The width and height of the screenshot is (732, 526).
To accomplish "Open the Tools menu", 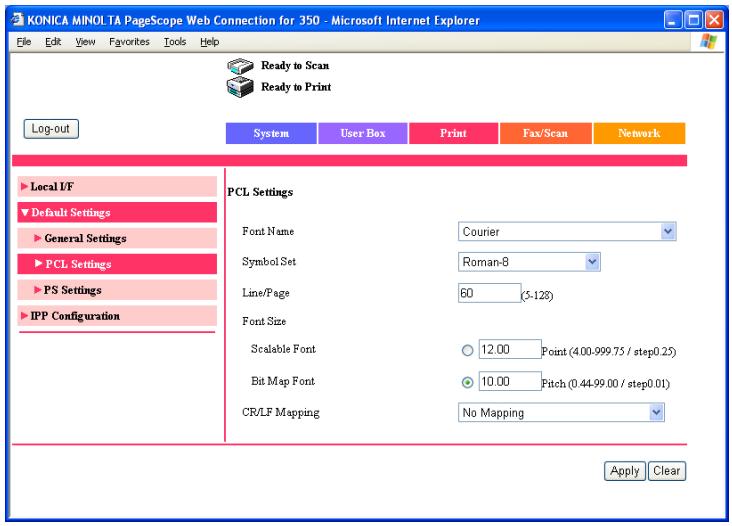I will 175,42.
